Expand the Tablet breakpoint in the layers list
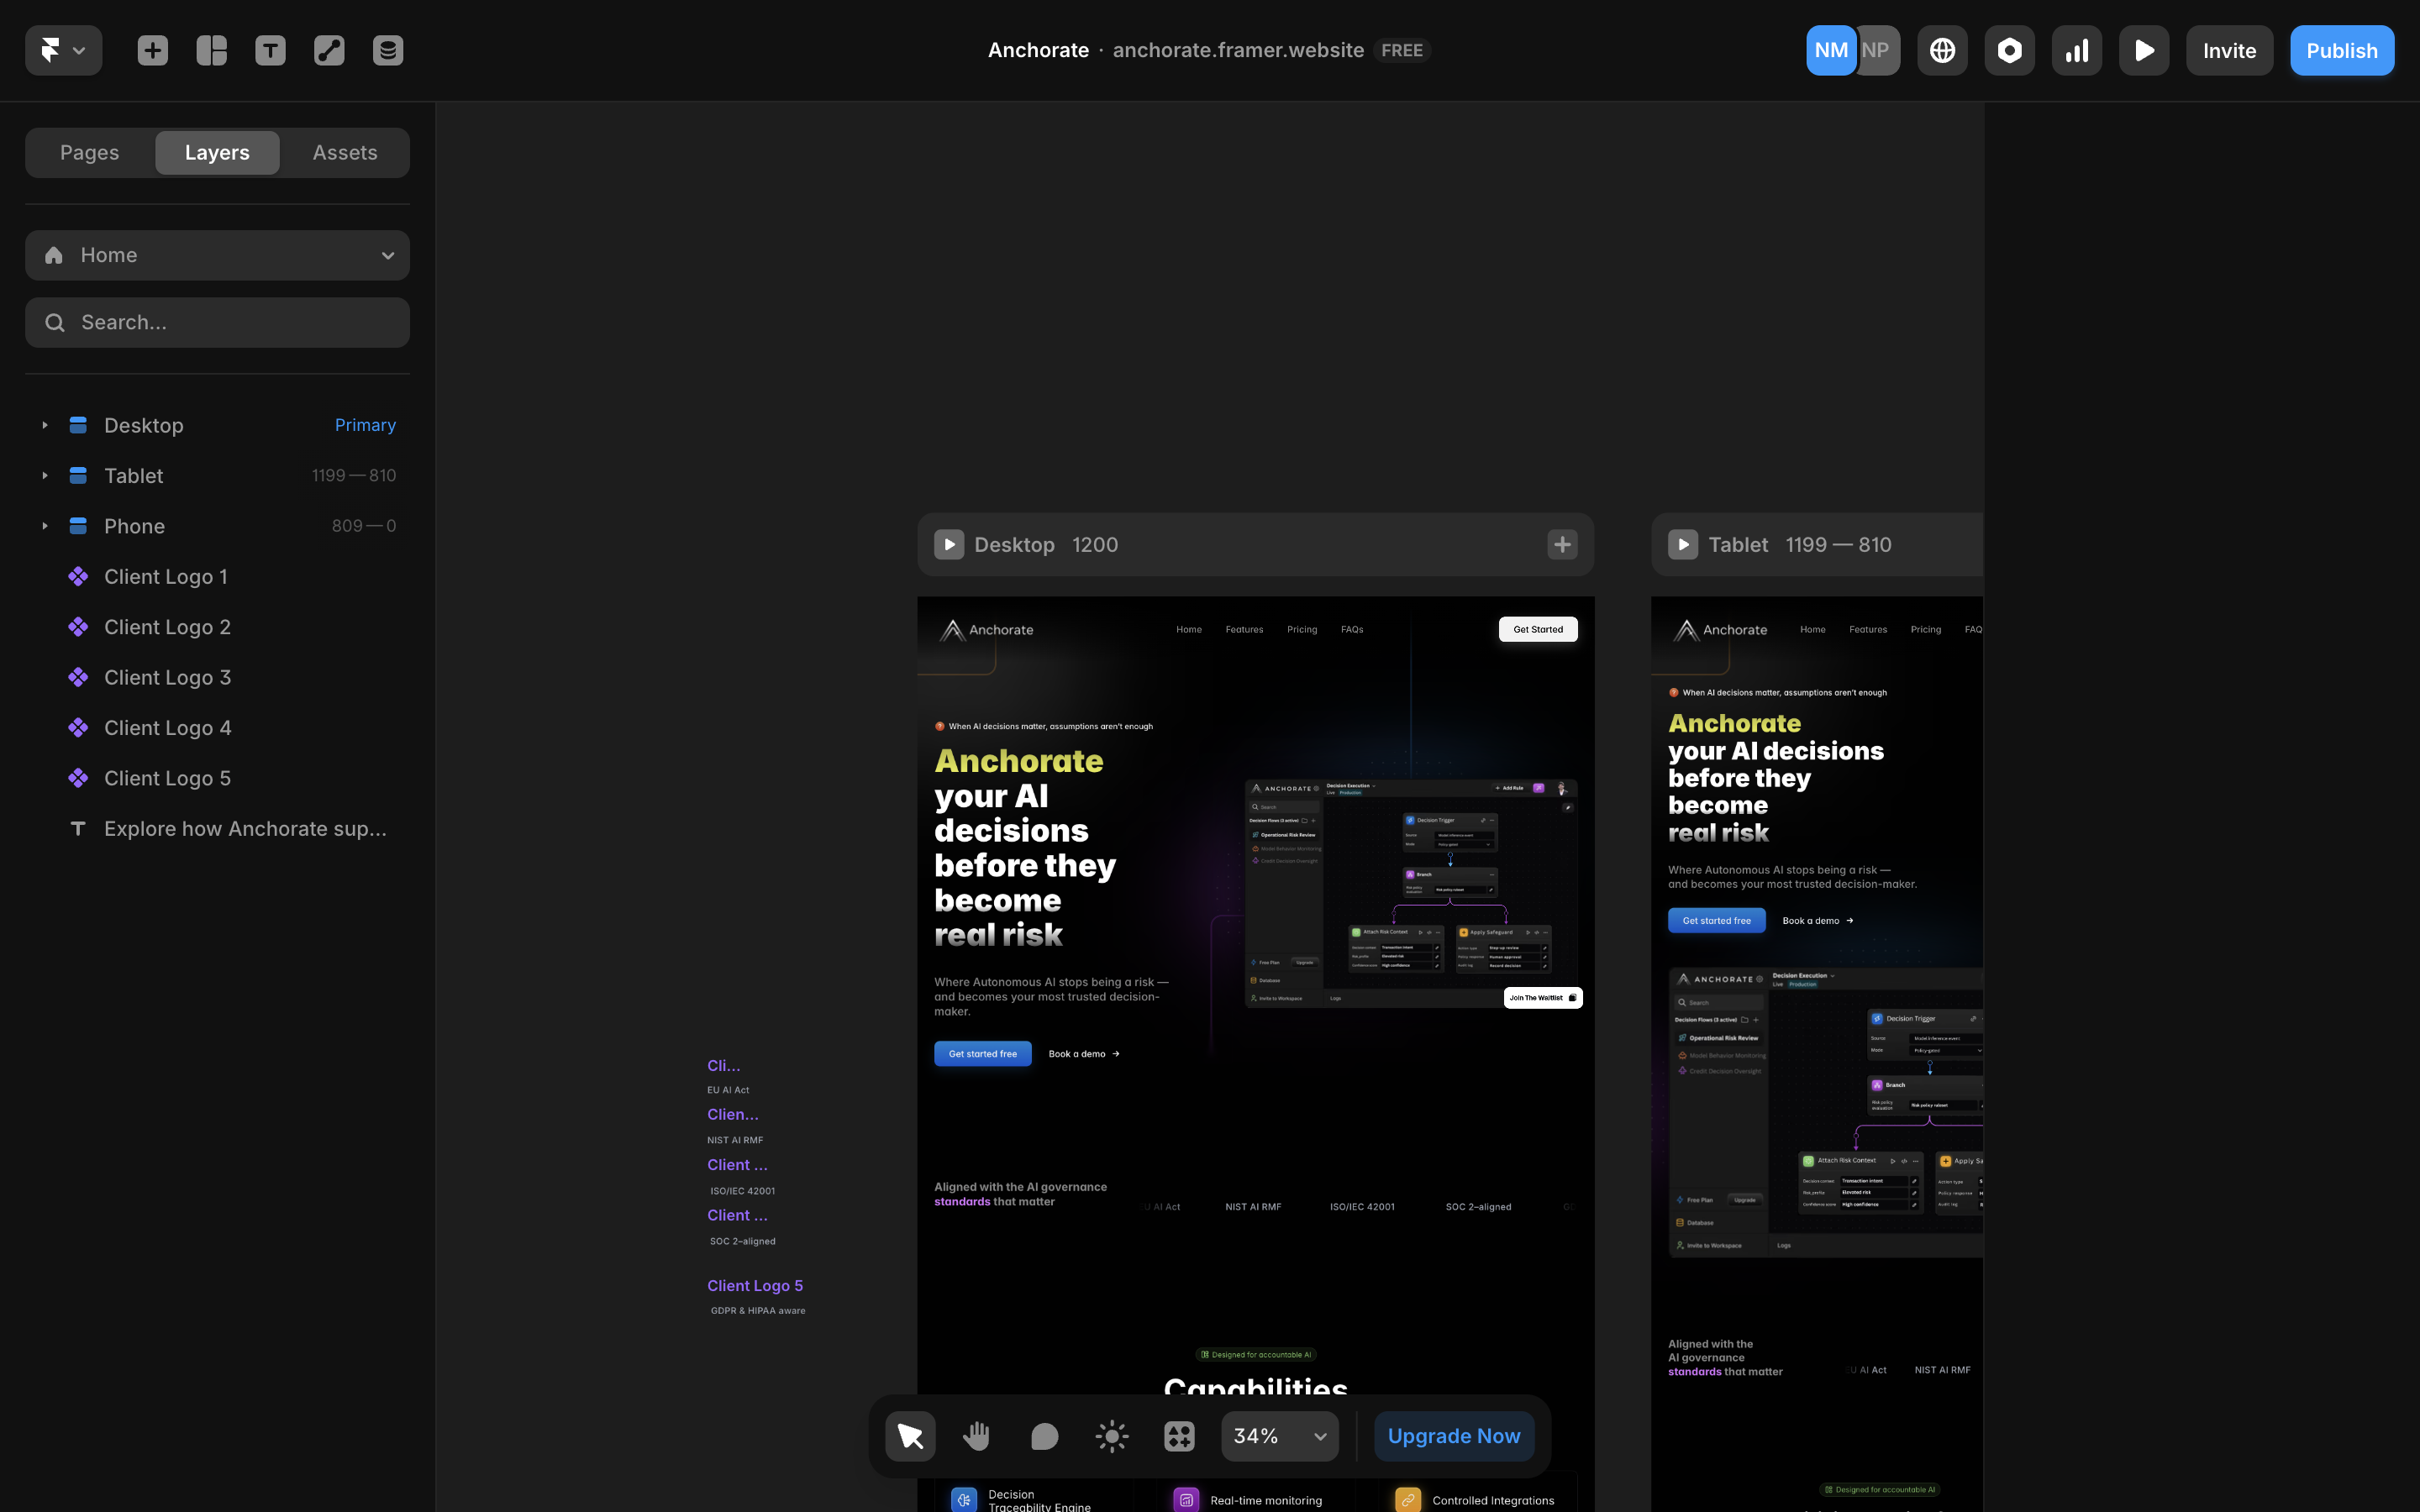2420x1512 pixels. (x=44, y=475)
